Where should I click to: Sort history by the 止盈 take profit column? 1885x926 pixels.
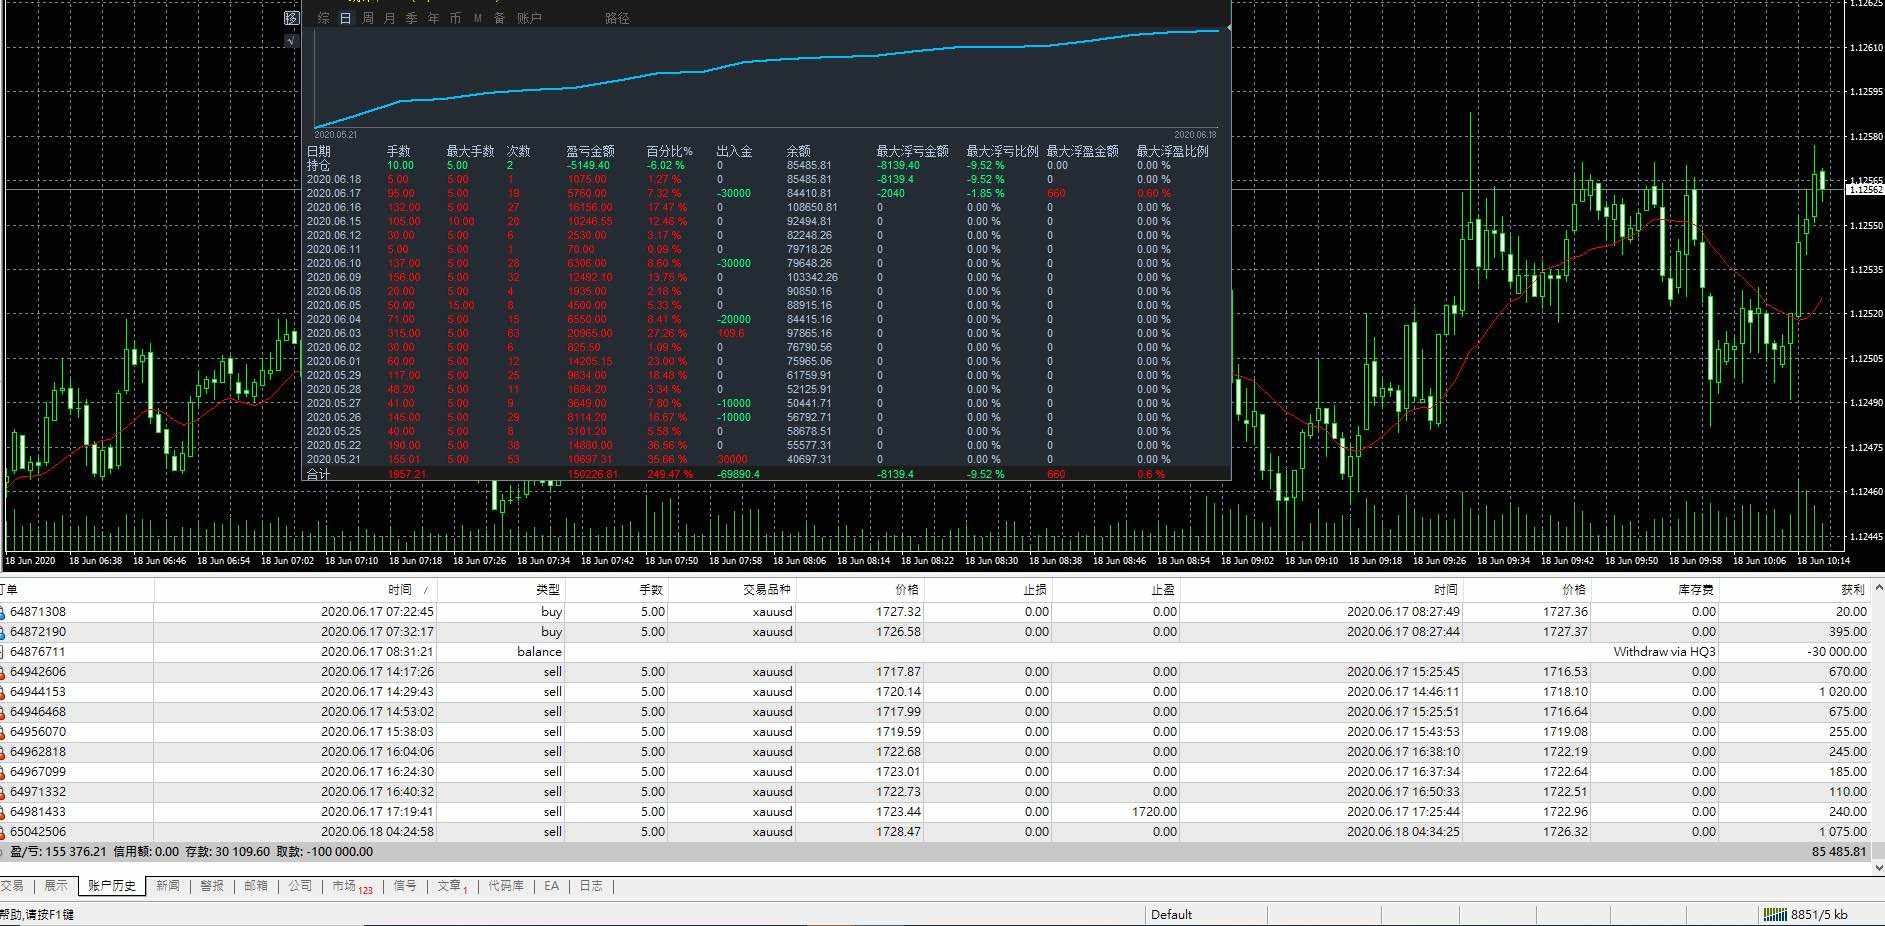tap(1163, 590)
